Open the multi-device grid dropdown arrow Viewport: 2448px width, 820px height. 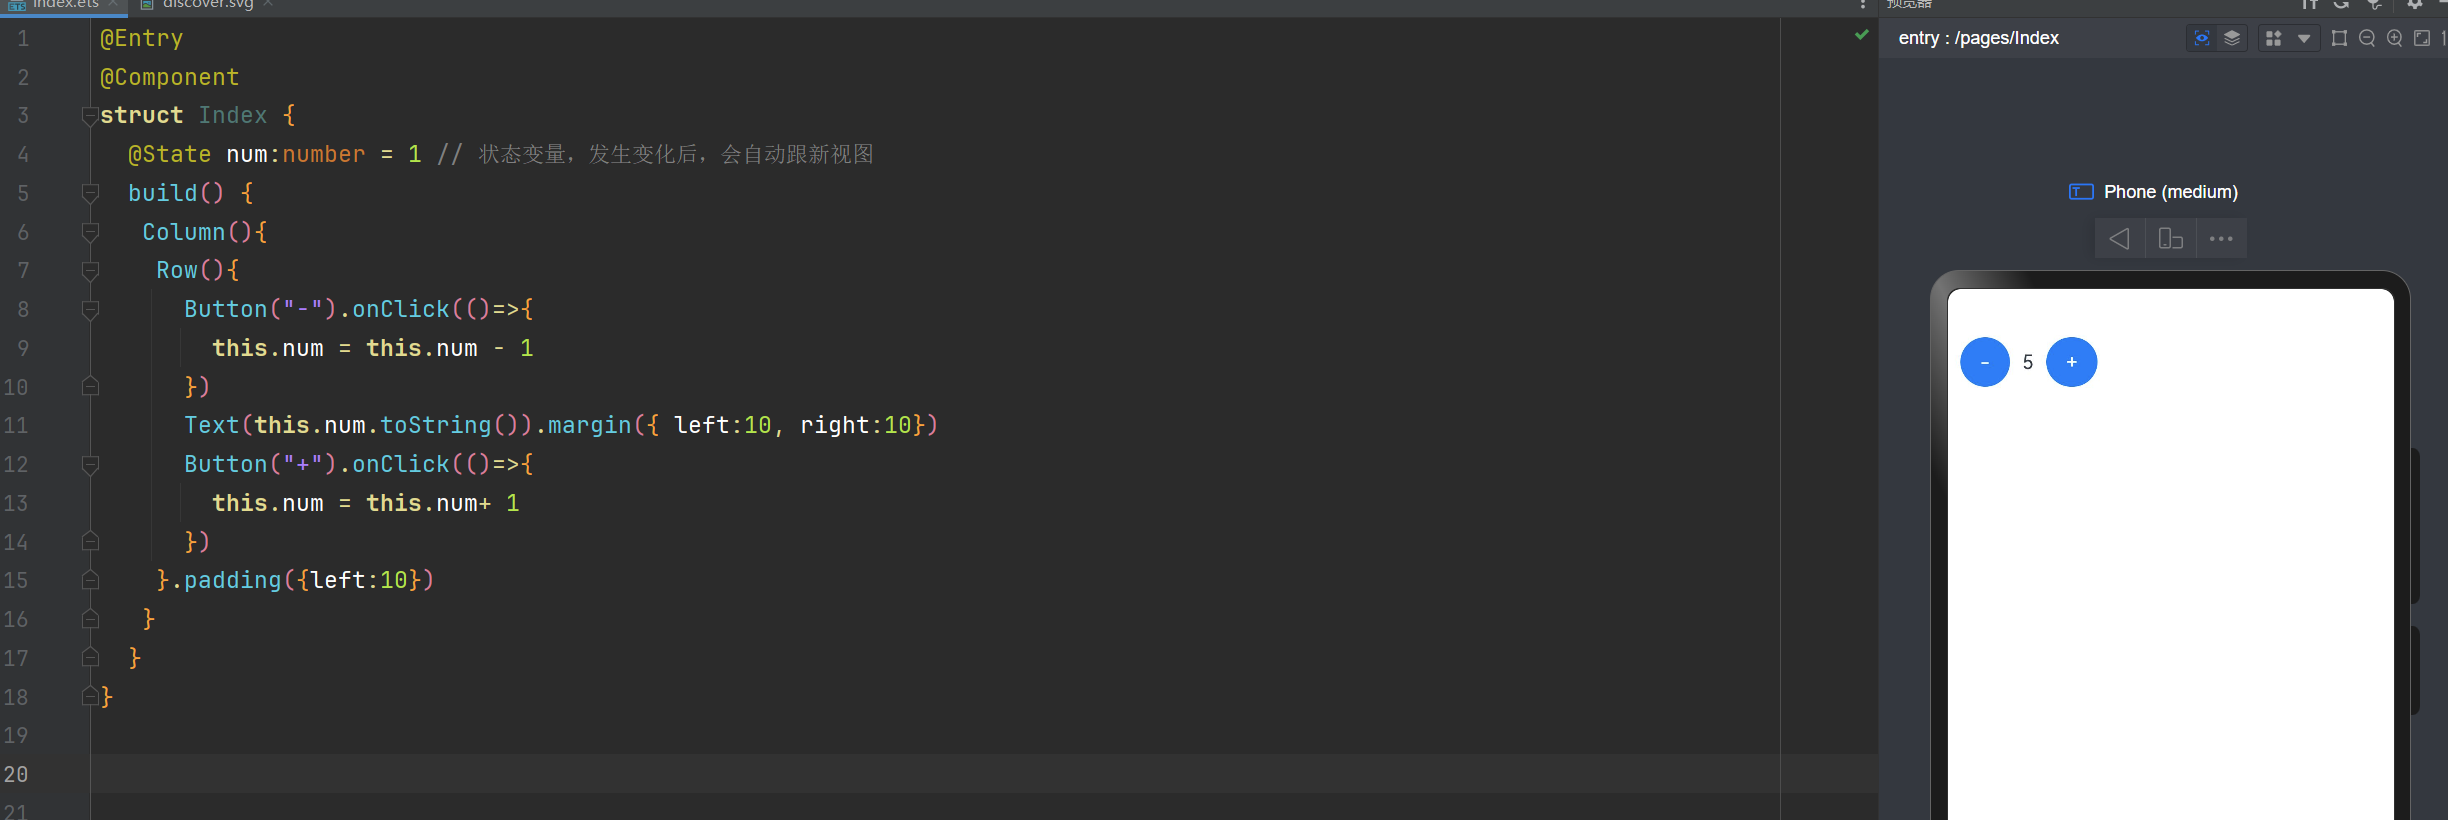[2304, 38]
